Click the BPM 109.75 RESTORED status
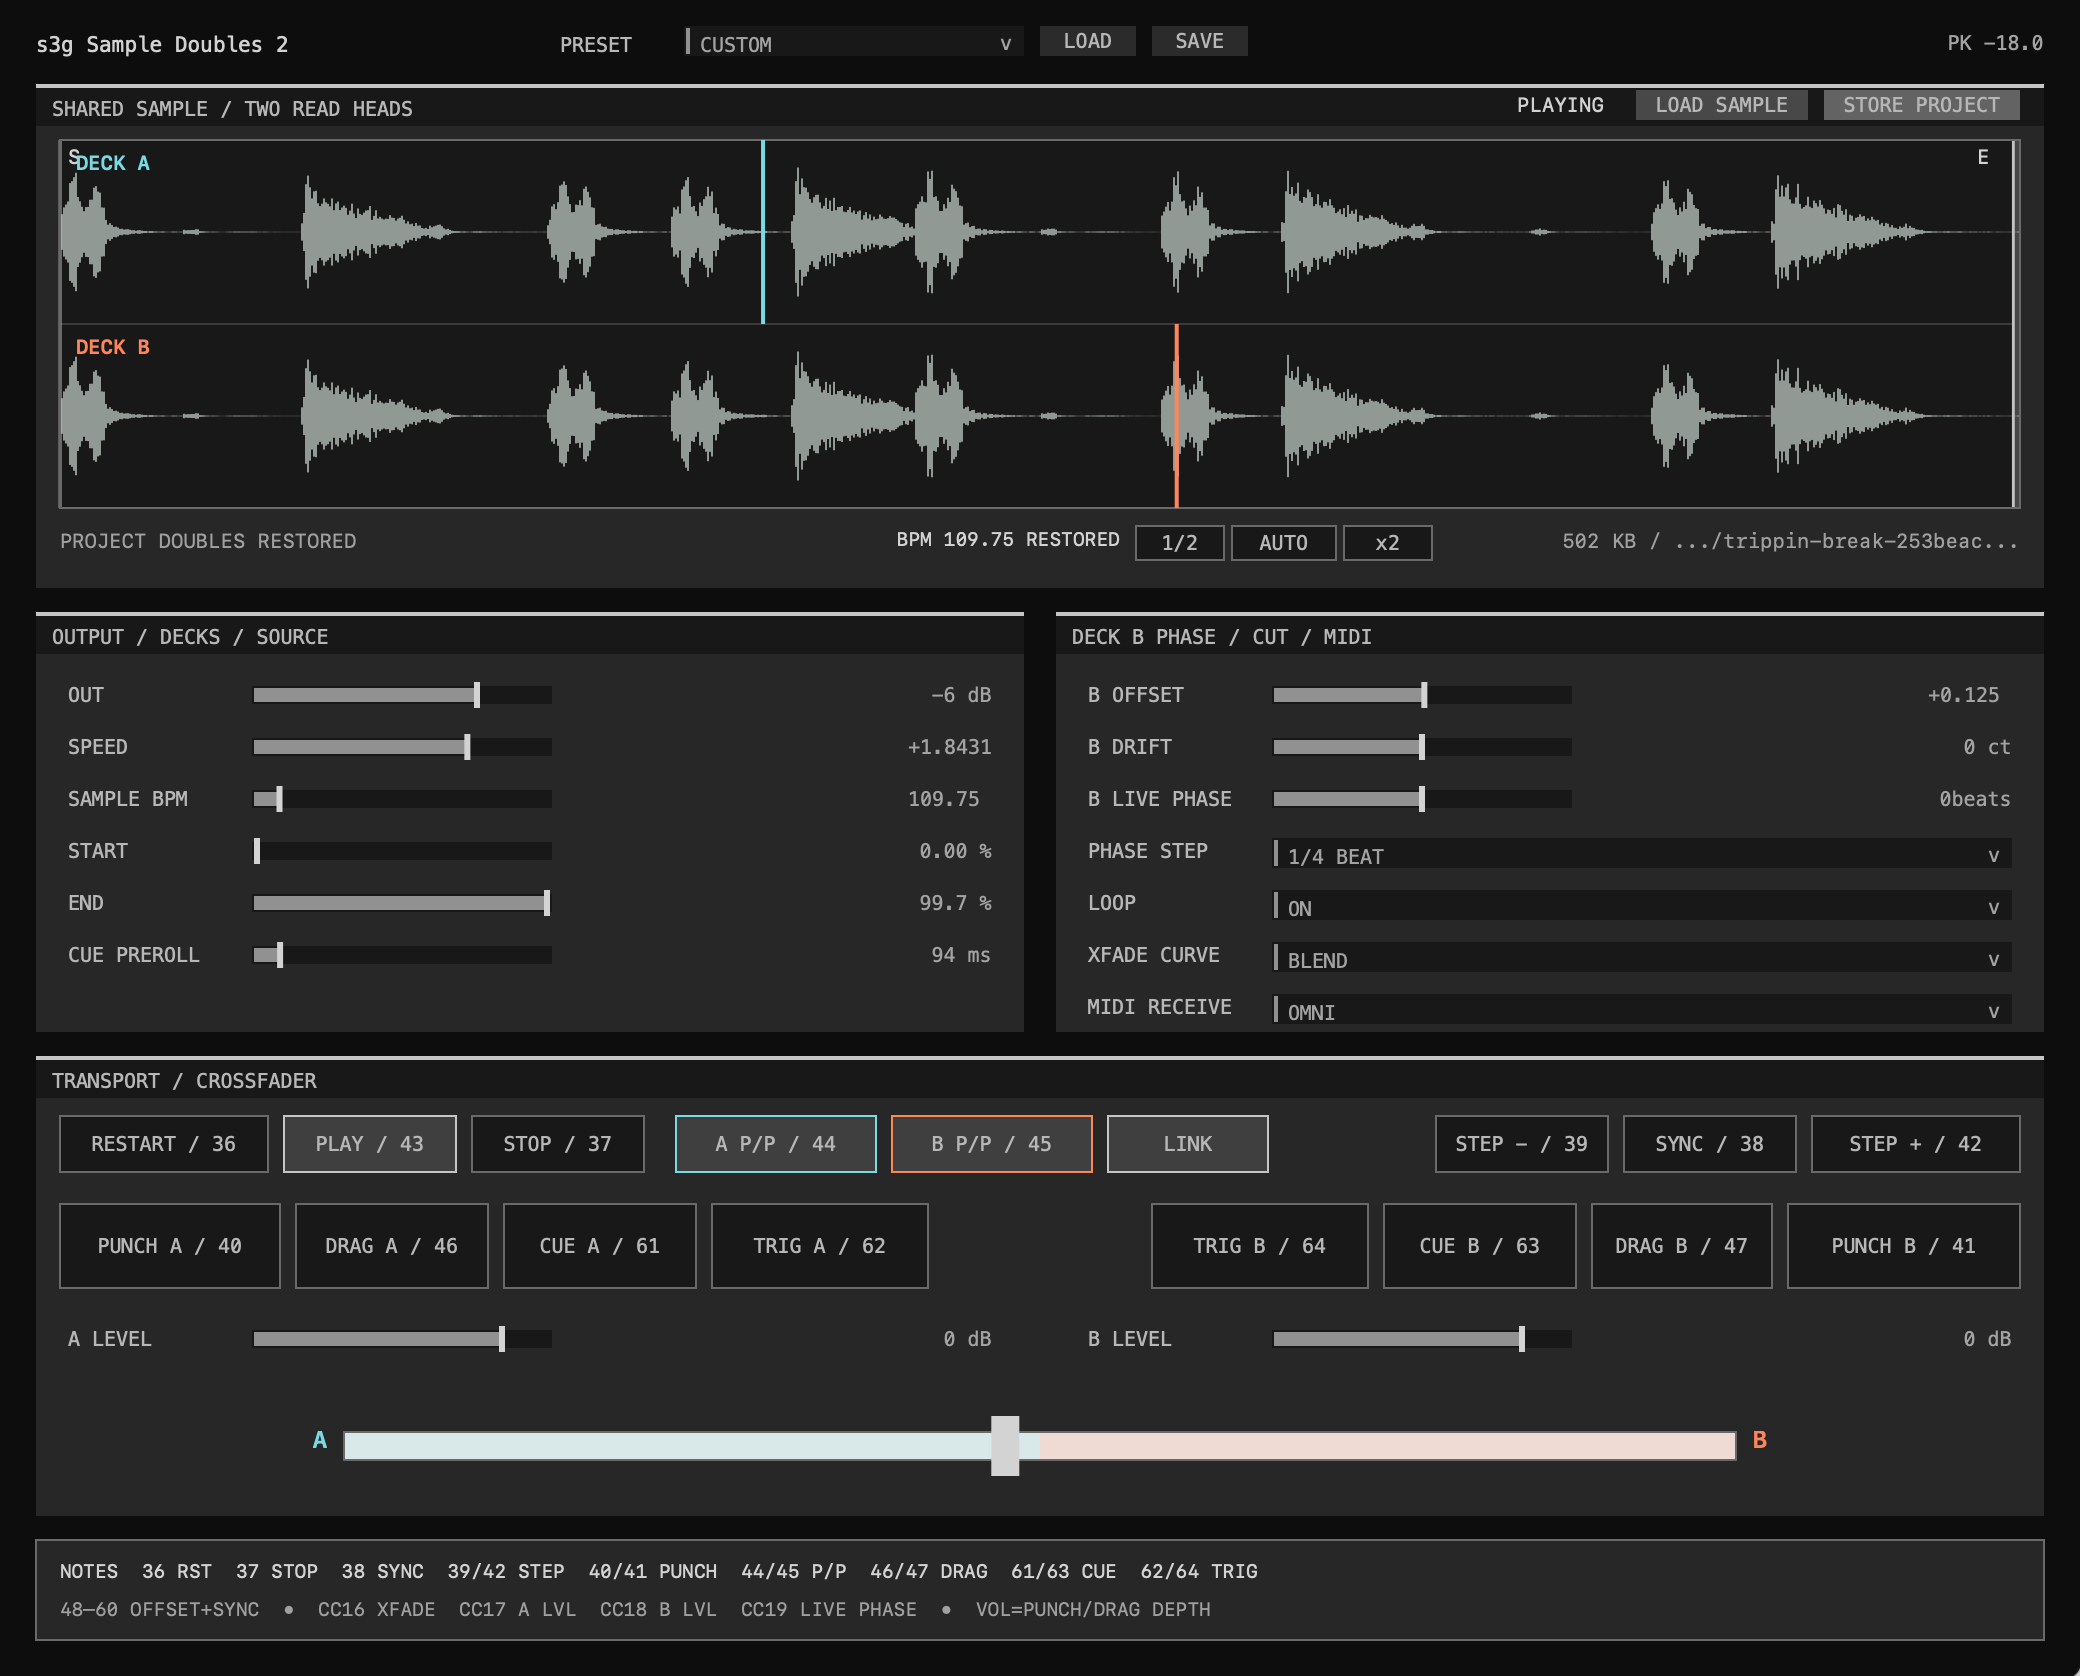This screenshot has height=1676, width=2080. [x=1008, y=539]
